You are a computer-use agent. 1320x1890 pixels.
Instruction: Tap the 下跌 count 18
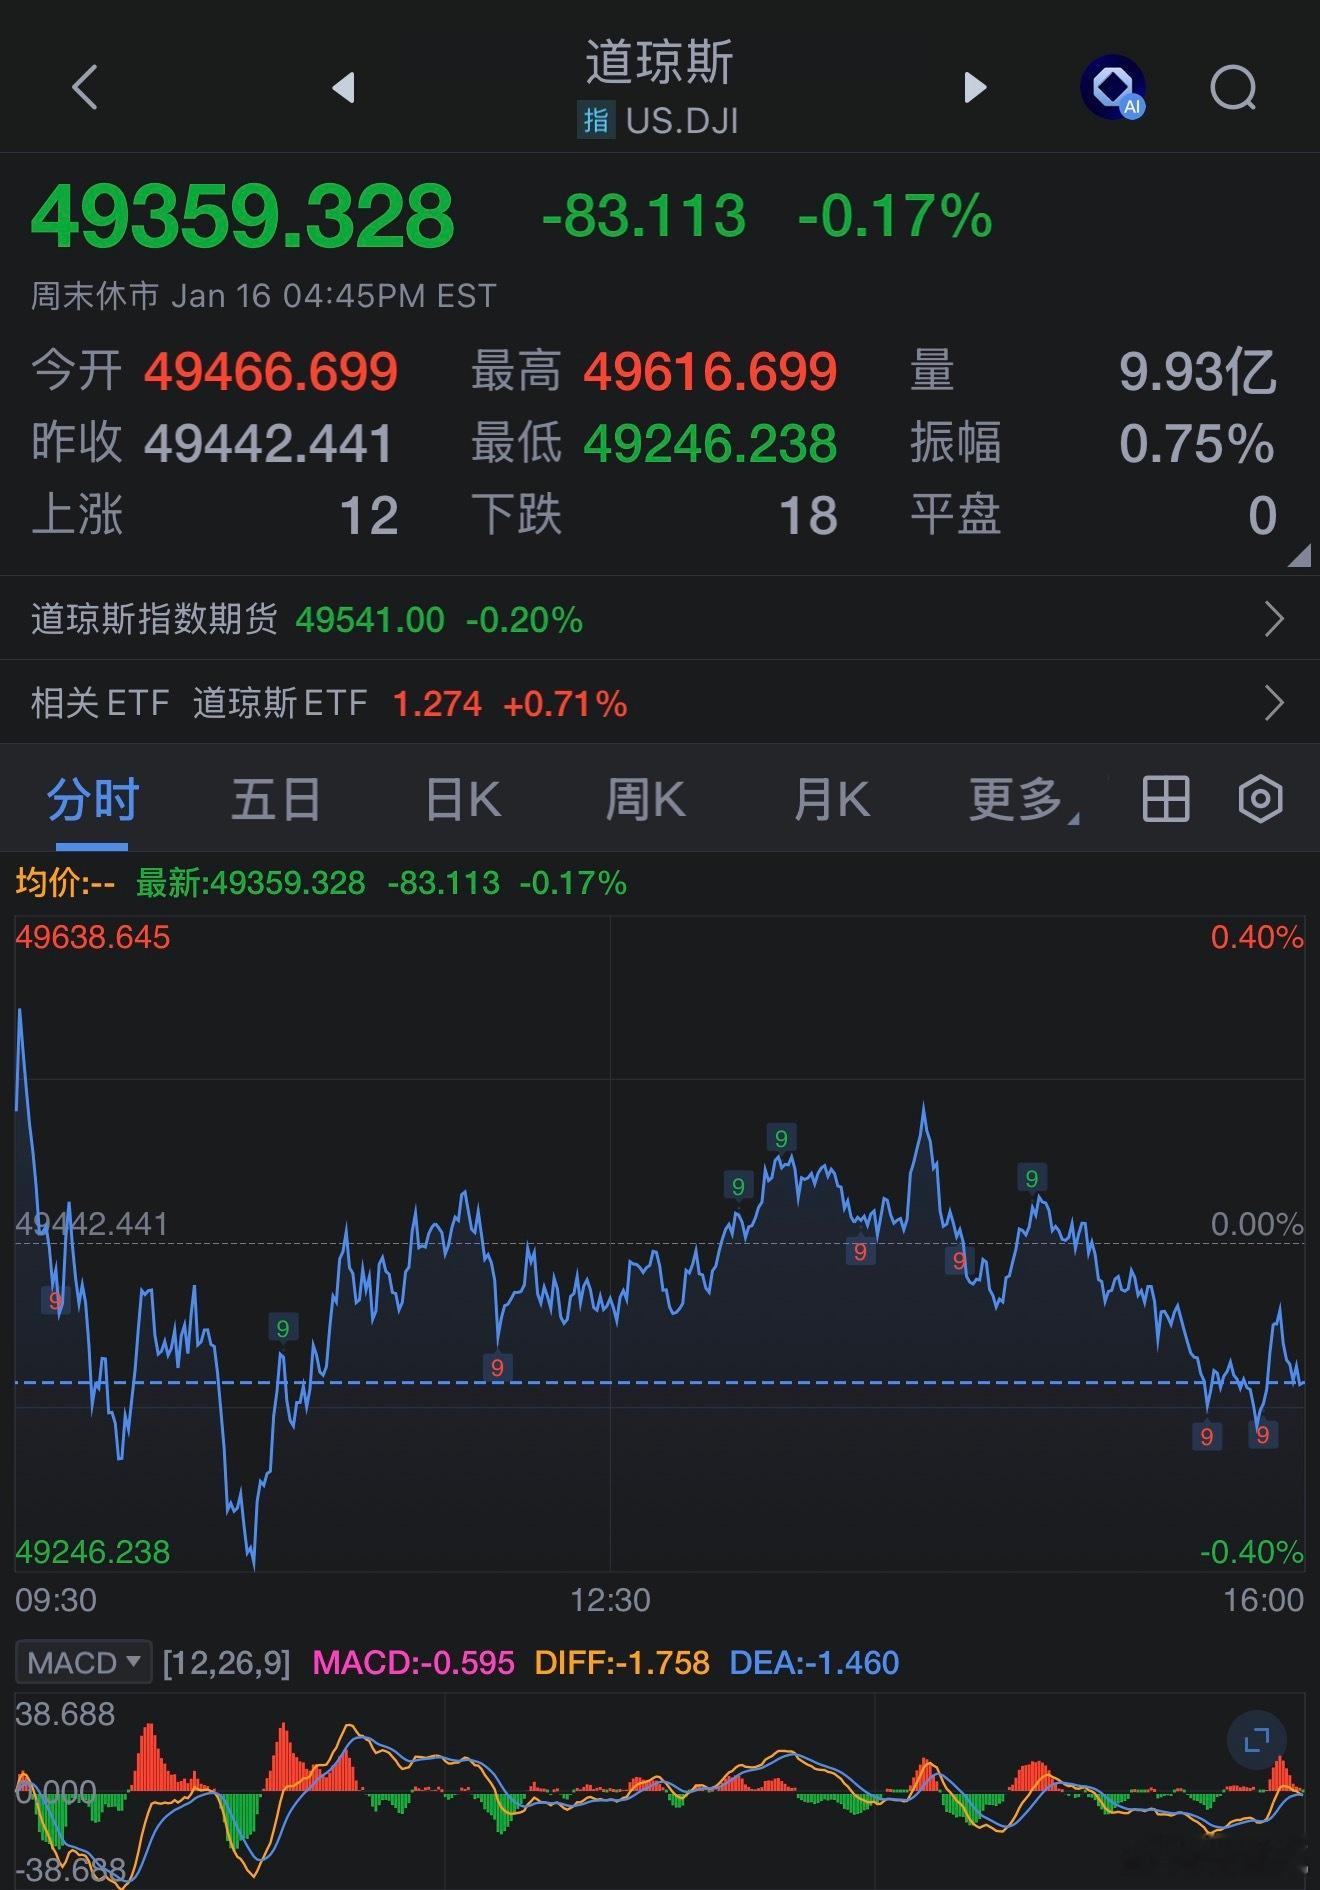[808, 515]
